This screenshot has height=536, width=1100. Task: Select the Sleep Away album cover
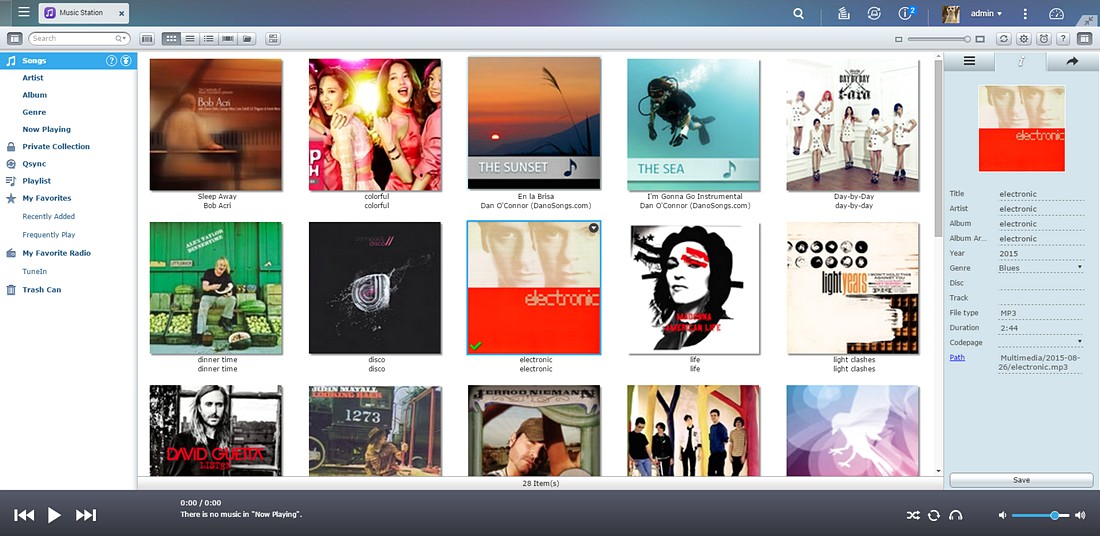click(216, 124)
